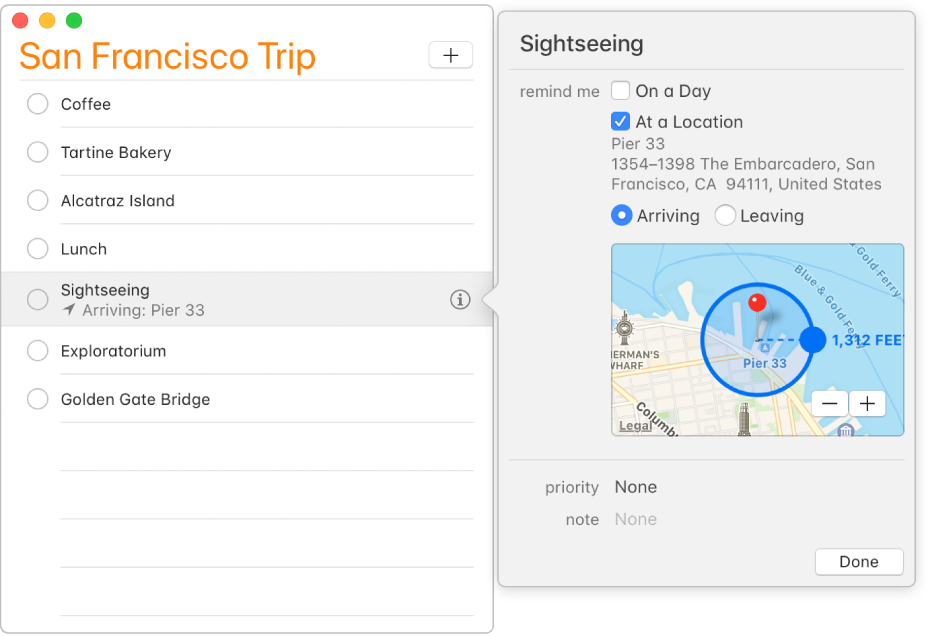
Task: Uncheck the At a Location checkbox
Action: [x=621, y=122]
